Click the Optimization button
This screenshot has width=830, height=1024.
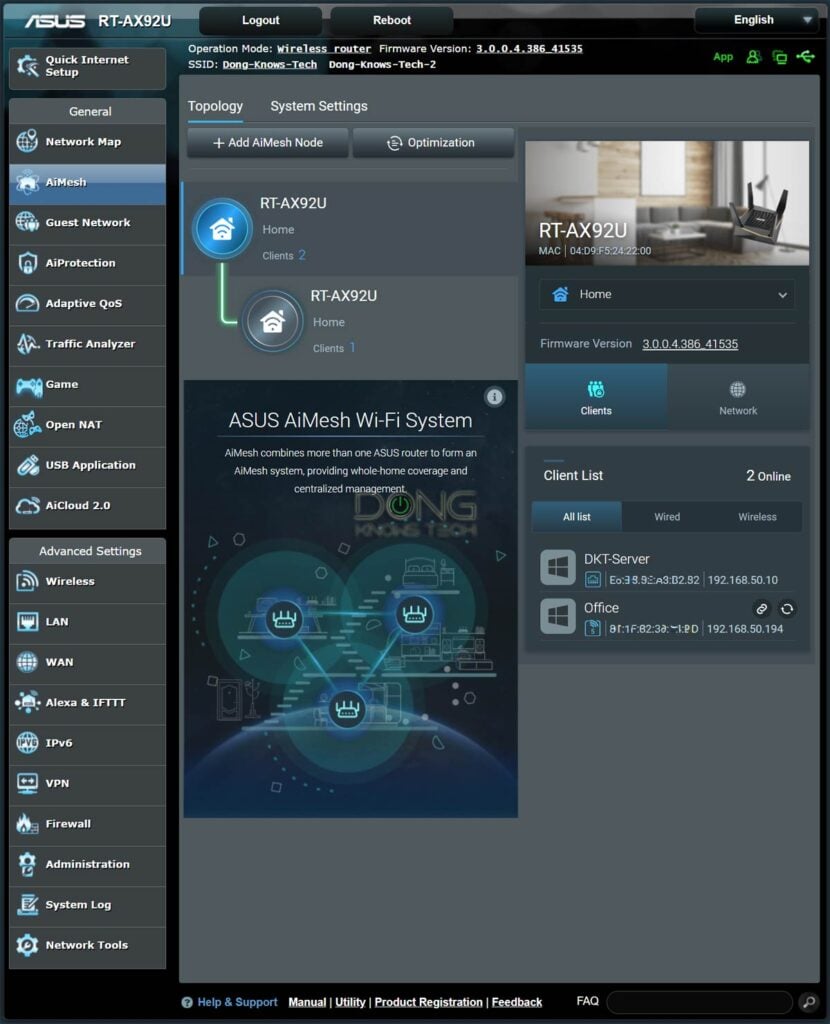coord(434,142)
